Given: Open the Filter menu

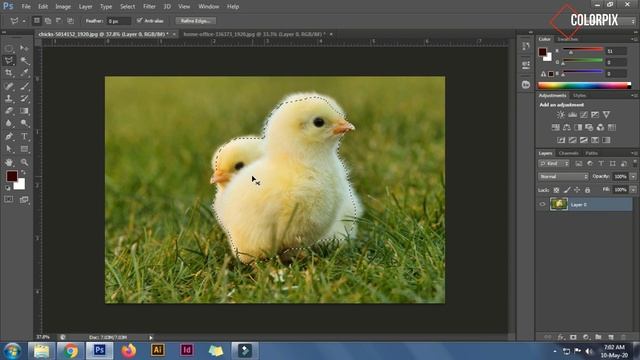Looking at the screenshot, I should click(149, 7).
